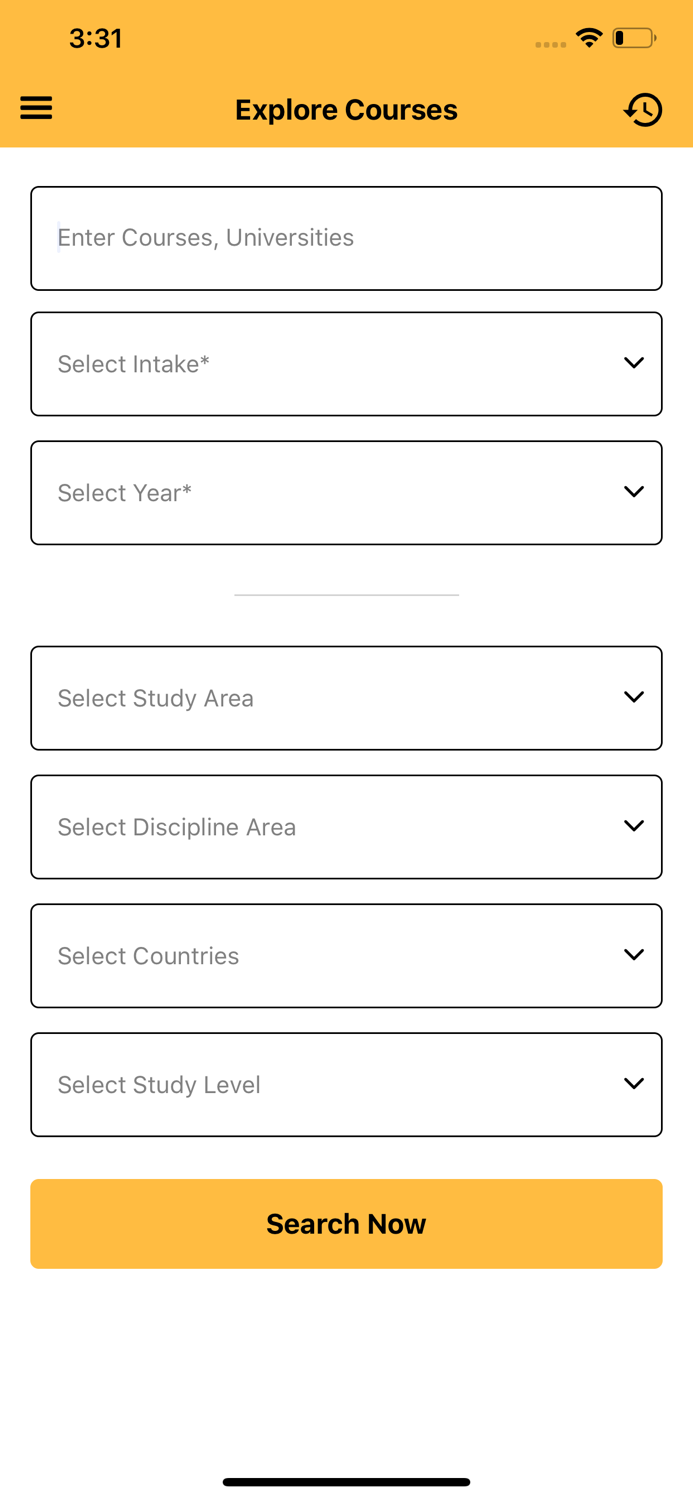
Task: Tap the divider line between filter sections
Action: tap(346, 594)
